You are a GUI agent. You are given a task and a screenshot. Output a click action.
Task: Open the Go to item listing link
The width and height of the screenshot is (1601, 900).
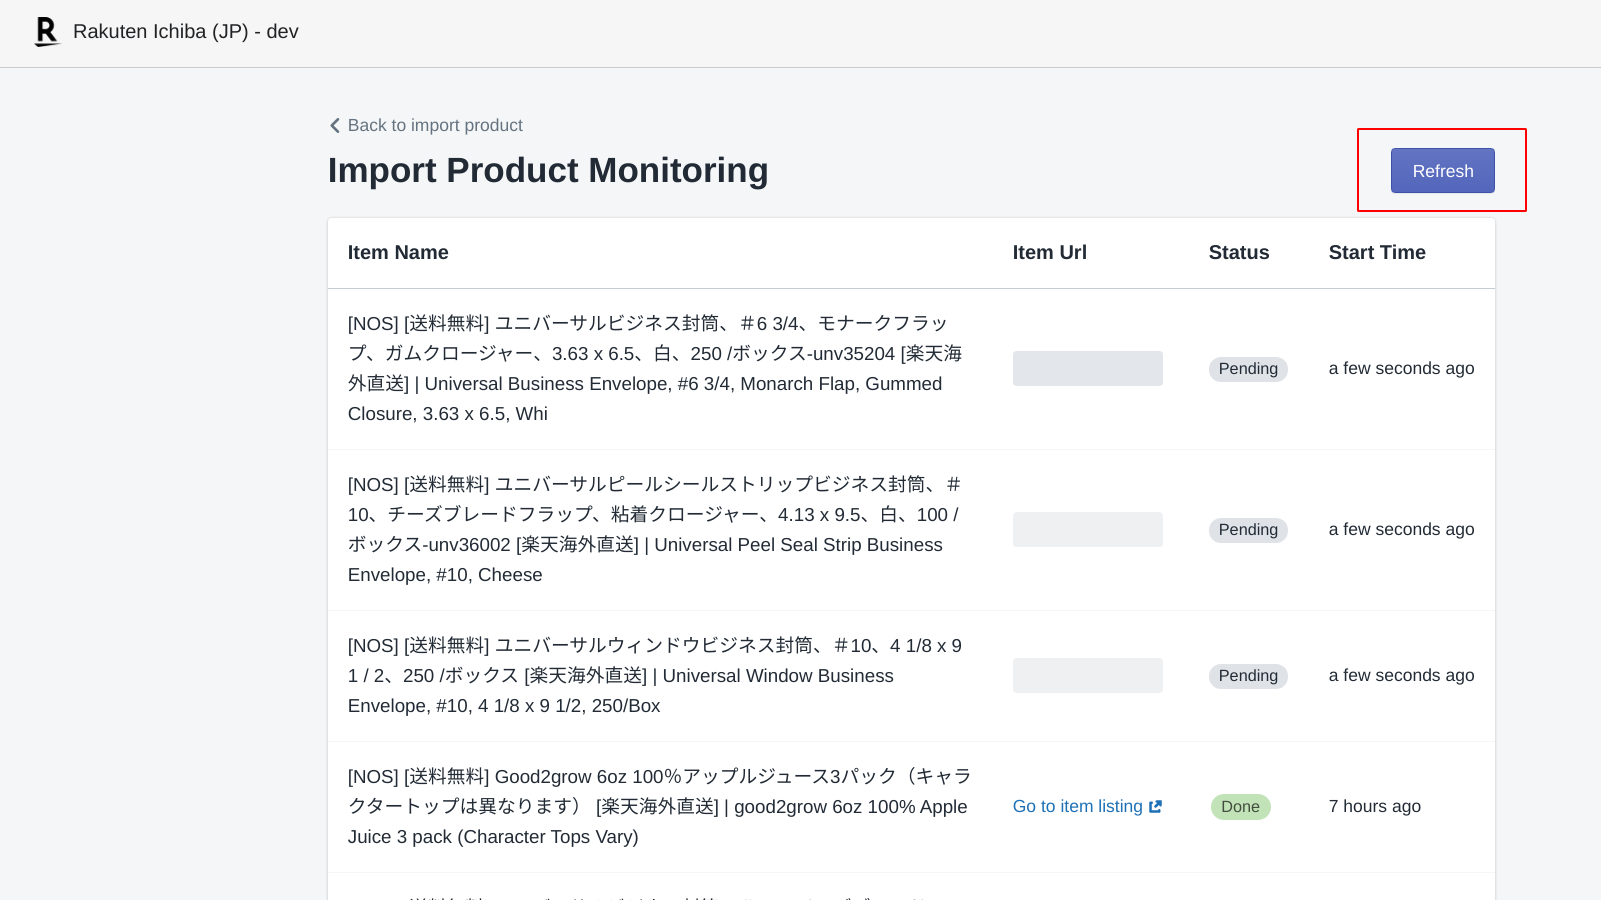tap(1077, 807)
